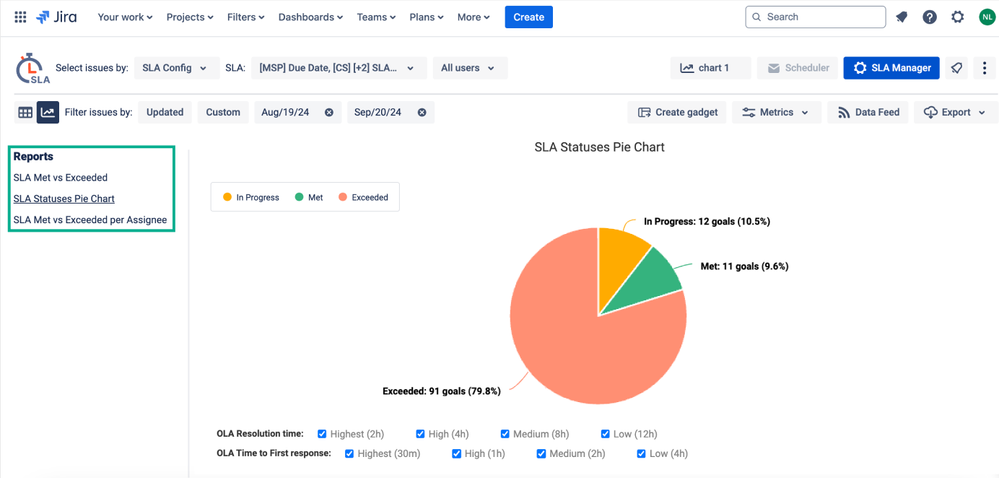Open the Export dropdown
Image resolution: width=999 pixels, height=478 pixels.
click(956, 112)
